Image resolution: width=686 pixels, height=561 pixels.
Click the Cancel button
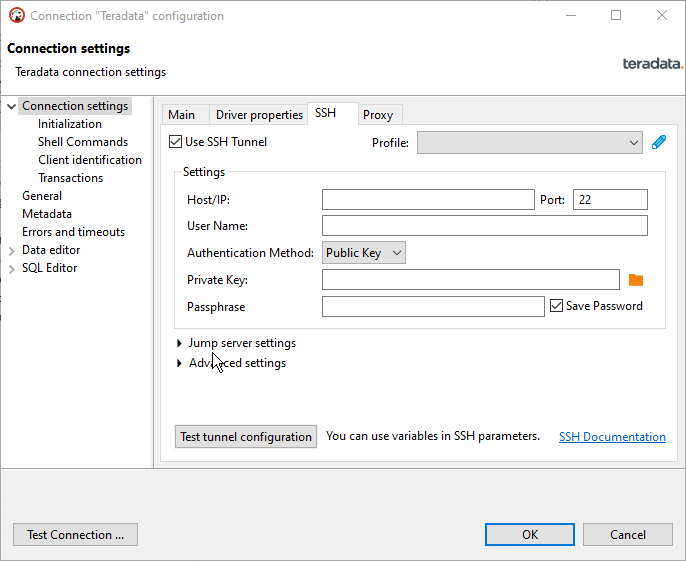coord(628,535)
